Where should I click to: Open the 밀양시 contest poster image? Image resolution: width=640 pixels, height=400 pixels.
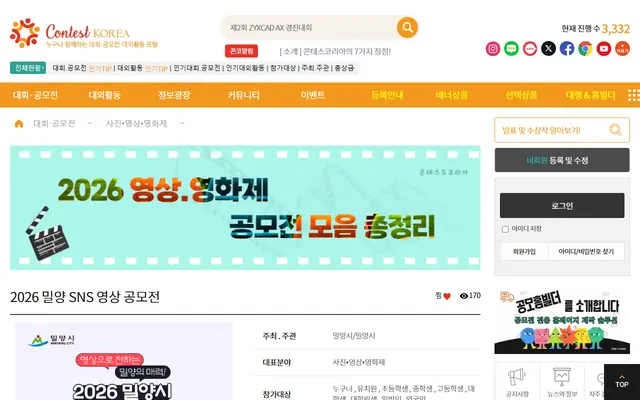tap(124, 361)
